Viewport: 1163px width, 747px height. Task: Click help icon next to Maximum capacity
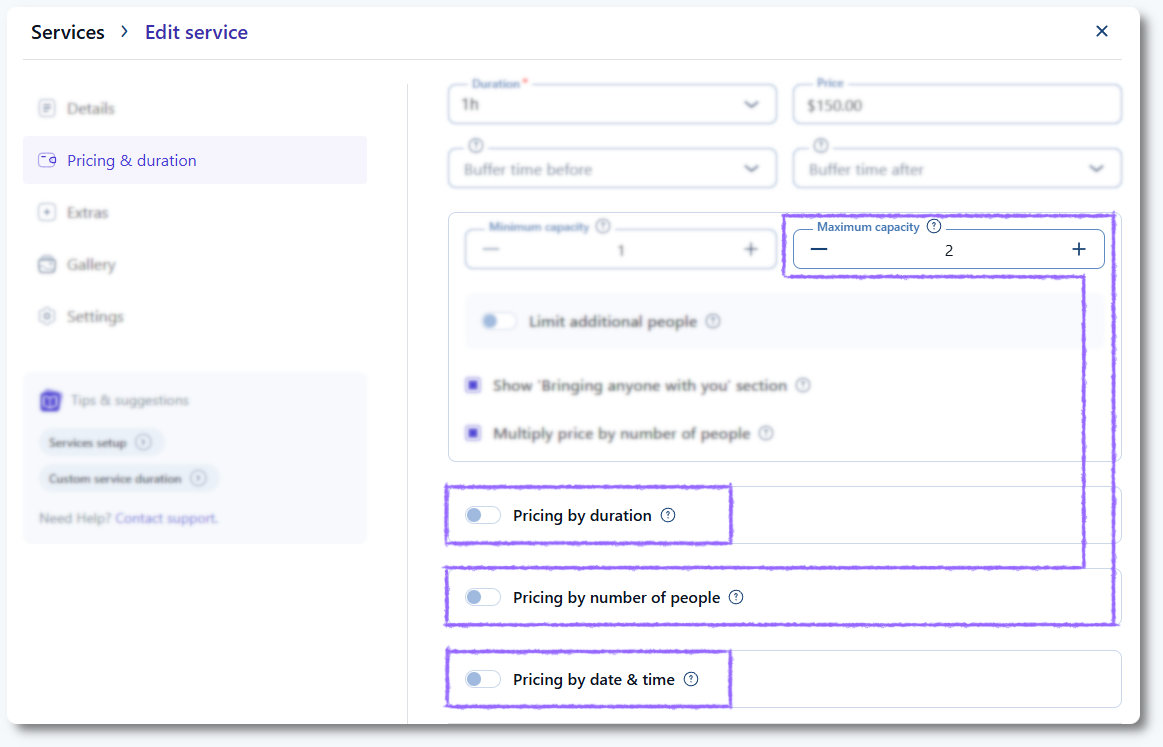click(934, 227)
